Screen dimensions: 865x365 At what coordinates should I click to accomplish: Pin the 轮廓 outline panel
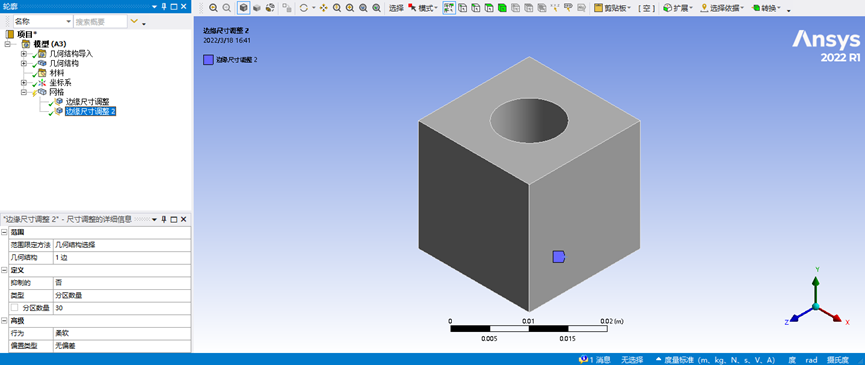point(164,6)
